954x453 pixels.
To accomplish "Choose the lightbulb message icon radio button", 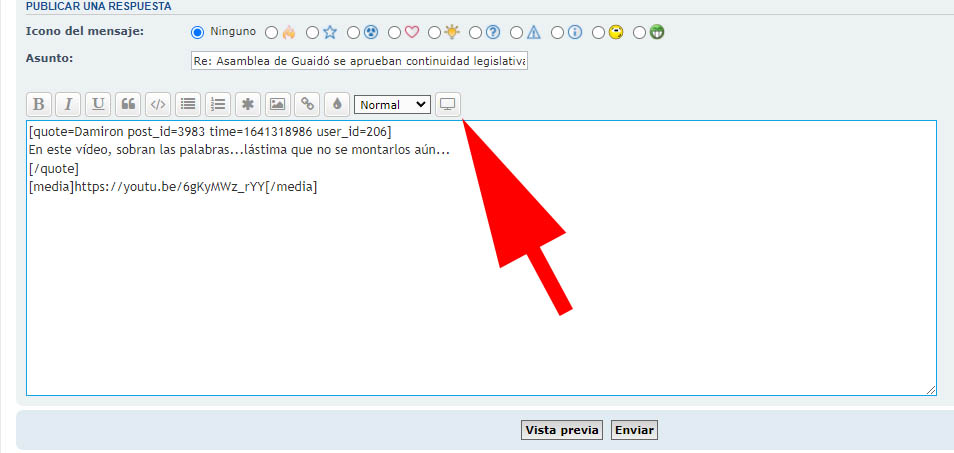I will click(x=434, y=32).
